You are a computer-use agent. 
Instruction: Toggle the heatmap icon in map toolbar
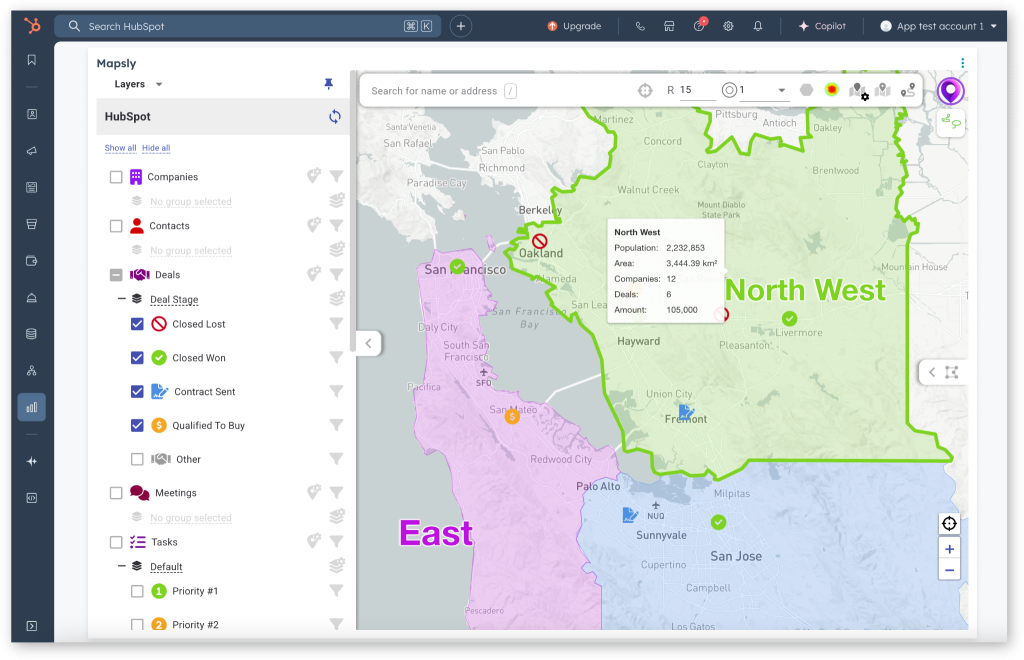pyautogui.click(x=831, y=90)
